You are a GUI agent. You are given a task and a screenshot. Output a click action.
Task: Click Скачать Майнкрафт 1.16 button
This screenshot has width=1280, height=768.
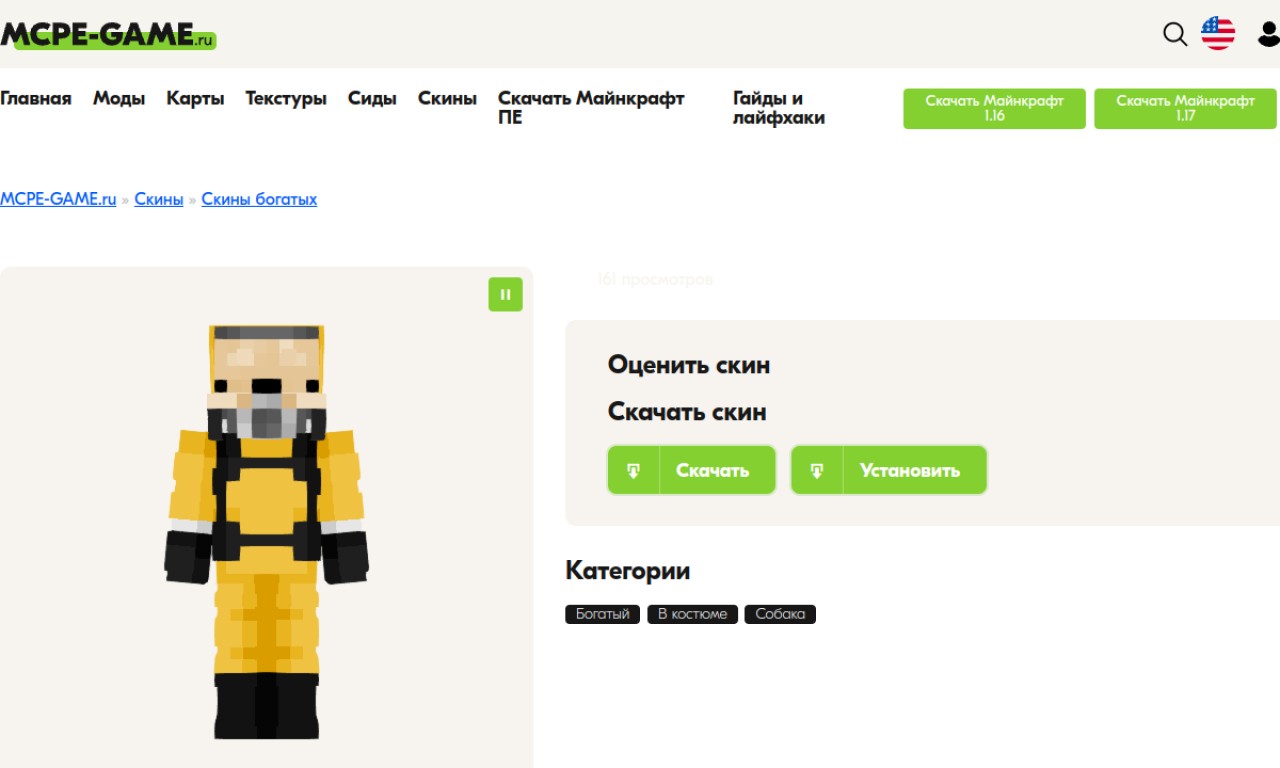coord(994,108)
